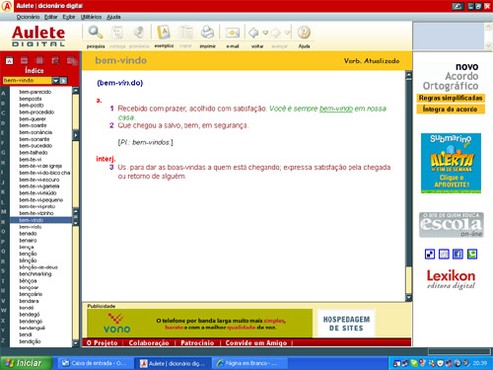Click the escola on-line banner
Viewport: 493px width, 370px height.
tap(451, 225)
